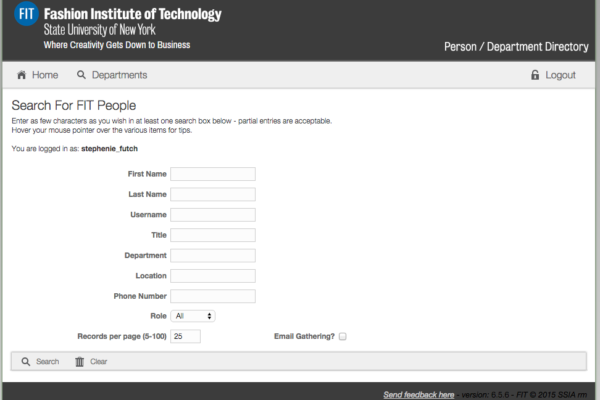Click the Role field label
This screenshot has height=400, width=600.
pos(158,316)
